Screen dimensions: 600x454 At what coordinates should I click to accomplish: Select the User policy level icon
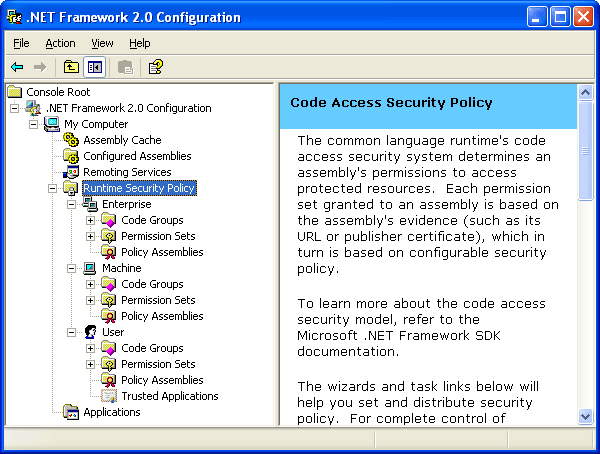[x=90, y=332]
